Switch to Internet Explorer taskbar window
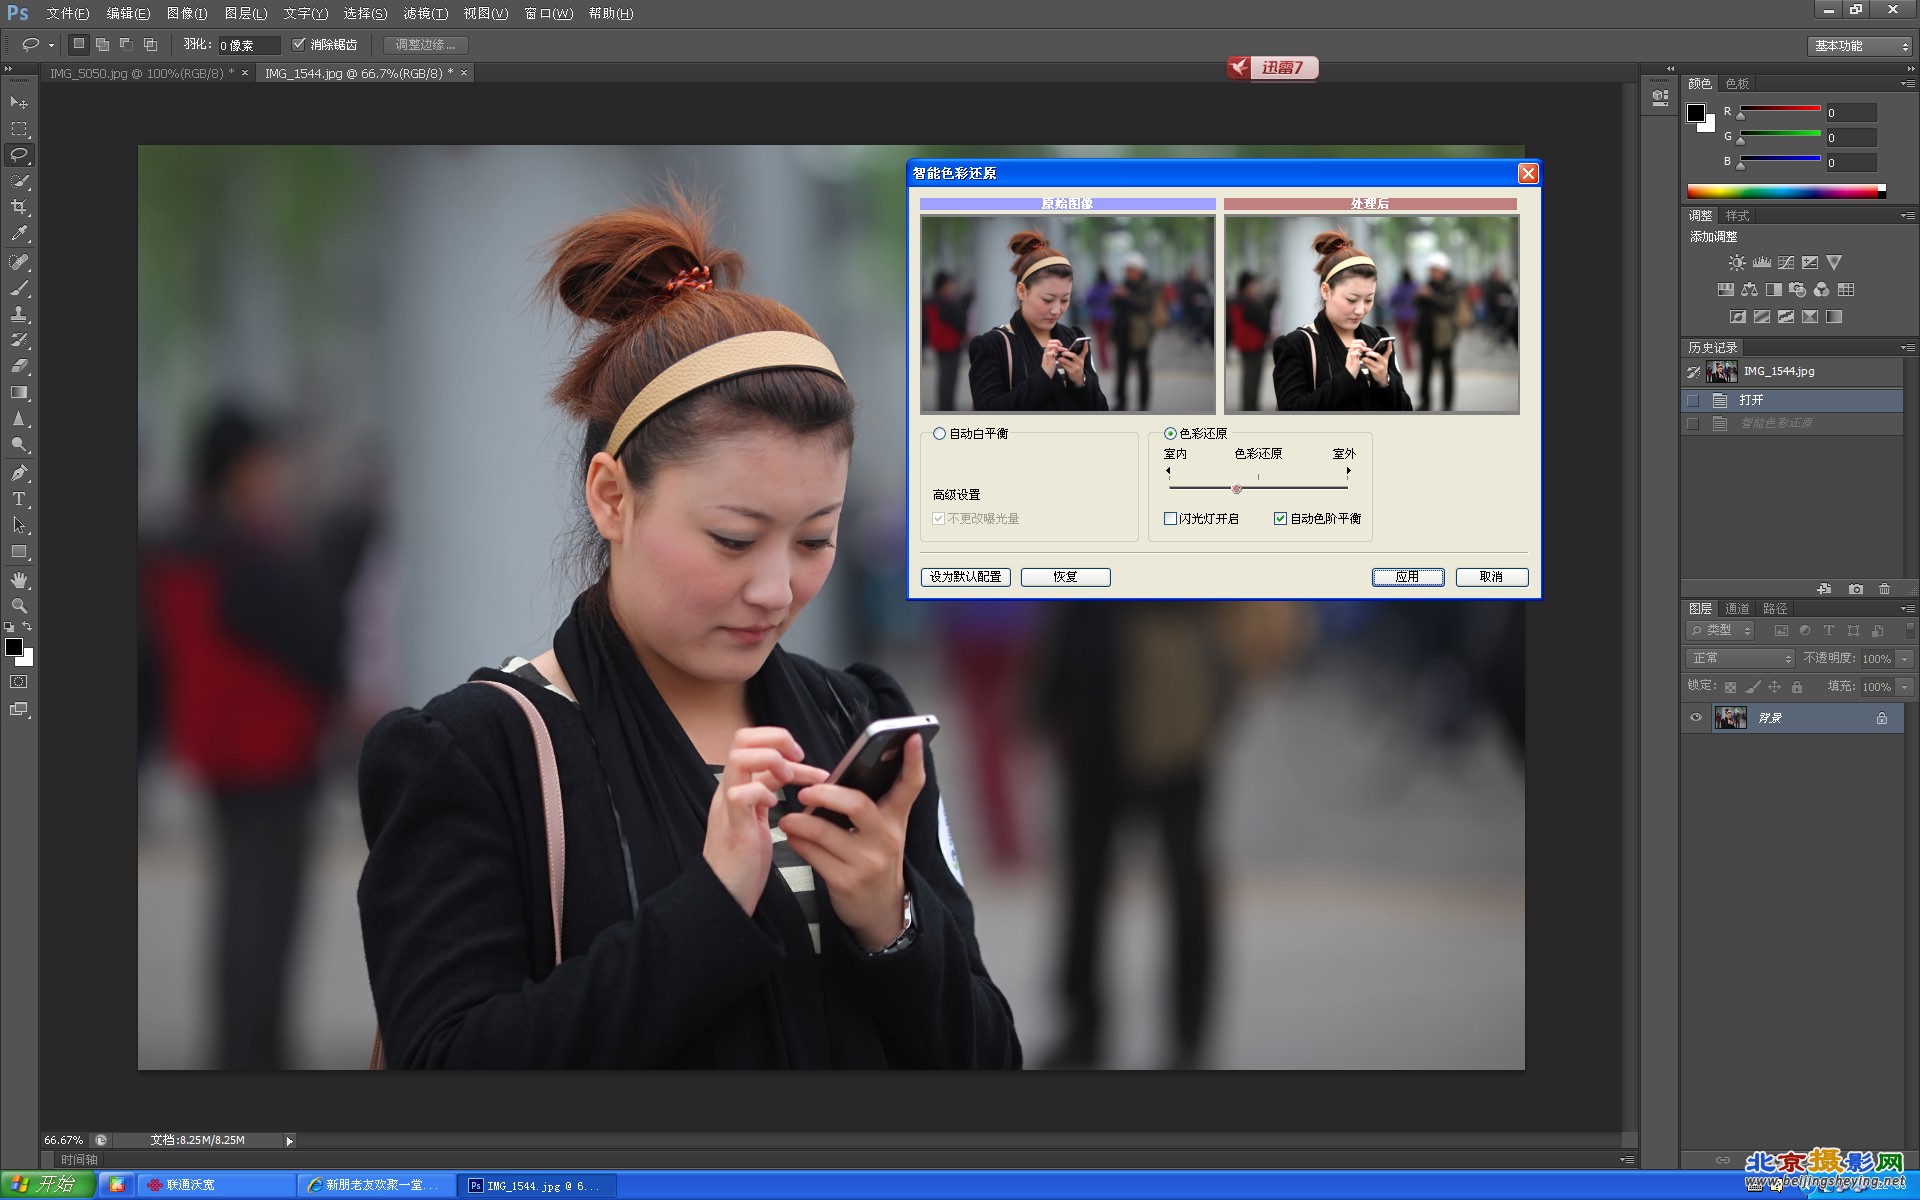 click(x=375, y=1185)
